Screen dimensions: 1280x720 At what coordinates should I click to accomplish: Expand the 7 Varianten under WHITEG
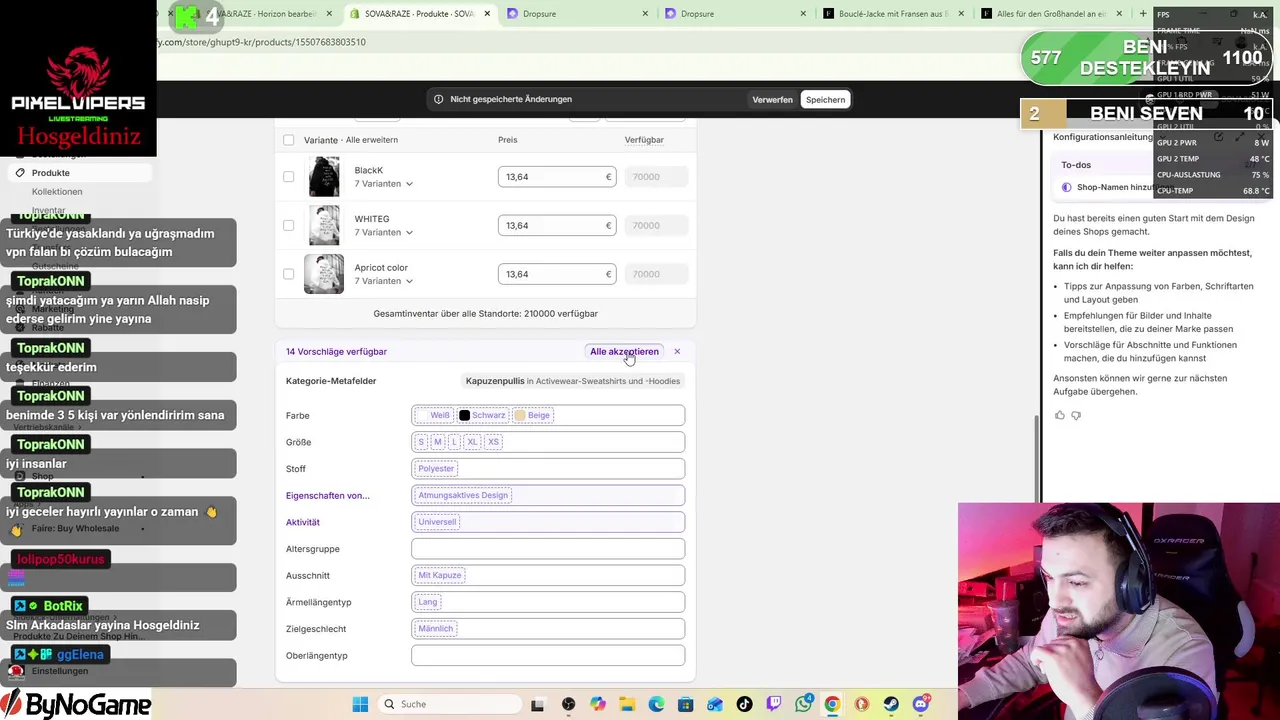tap(383, 232)
